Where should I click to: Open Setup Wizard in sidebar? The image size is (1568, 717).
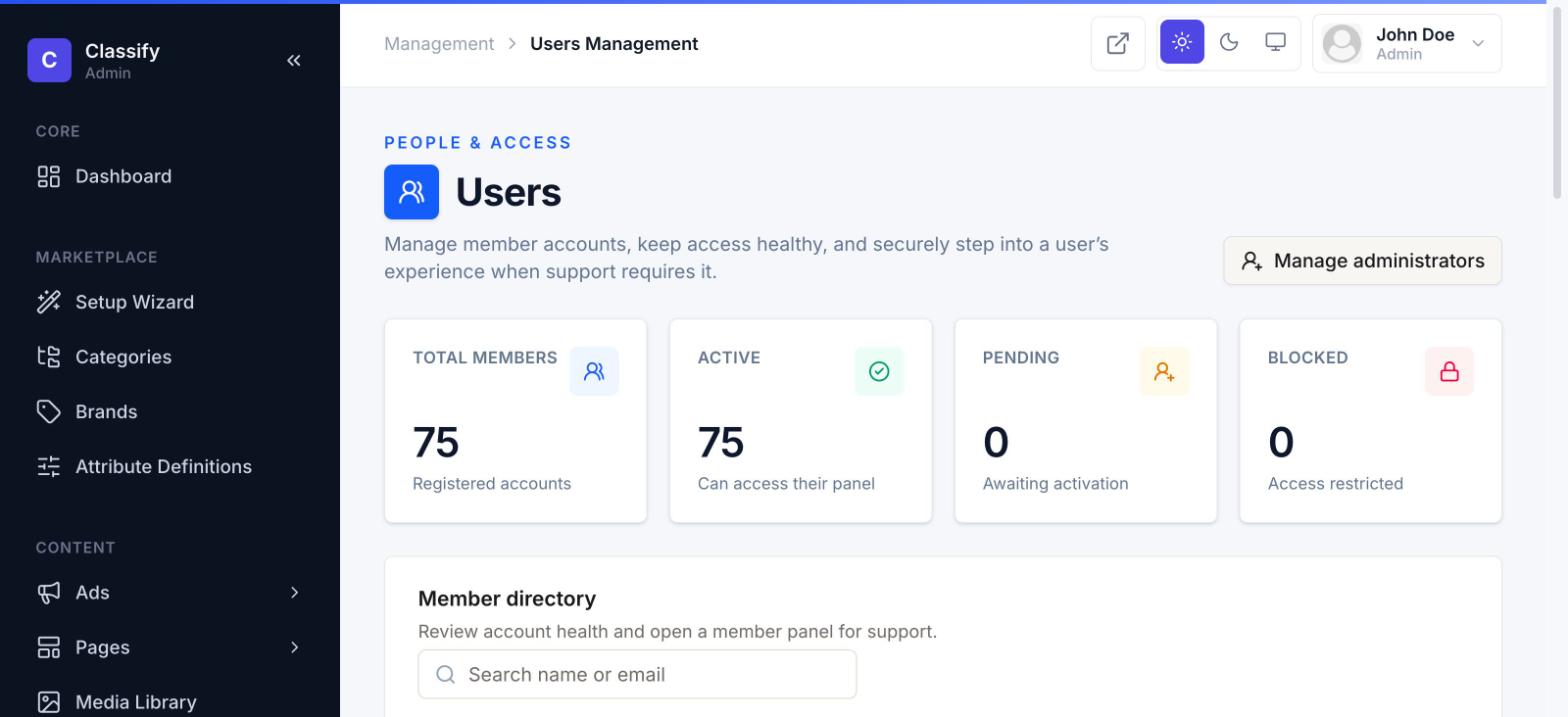click(x=170, y=302)
